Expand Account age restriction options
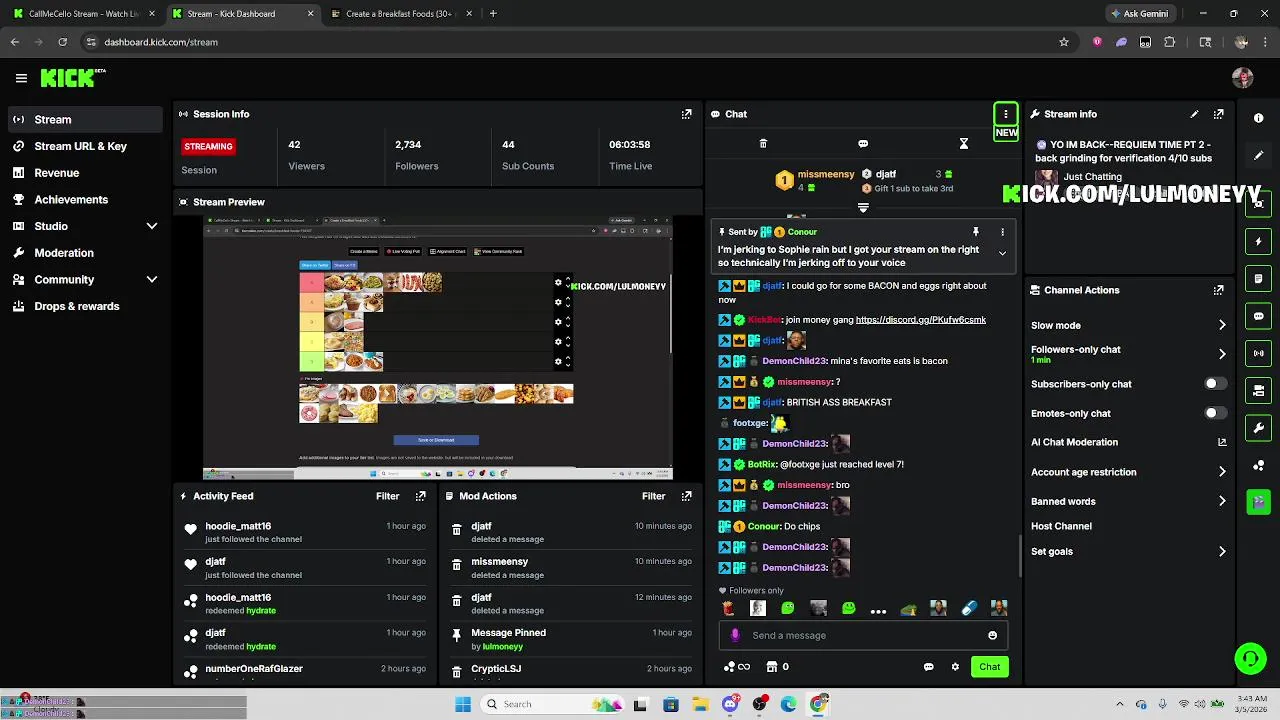 pos(1222,472)
